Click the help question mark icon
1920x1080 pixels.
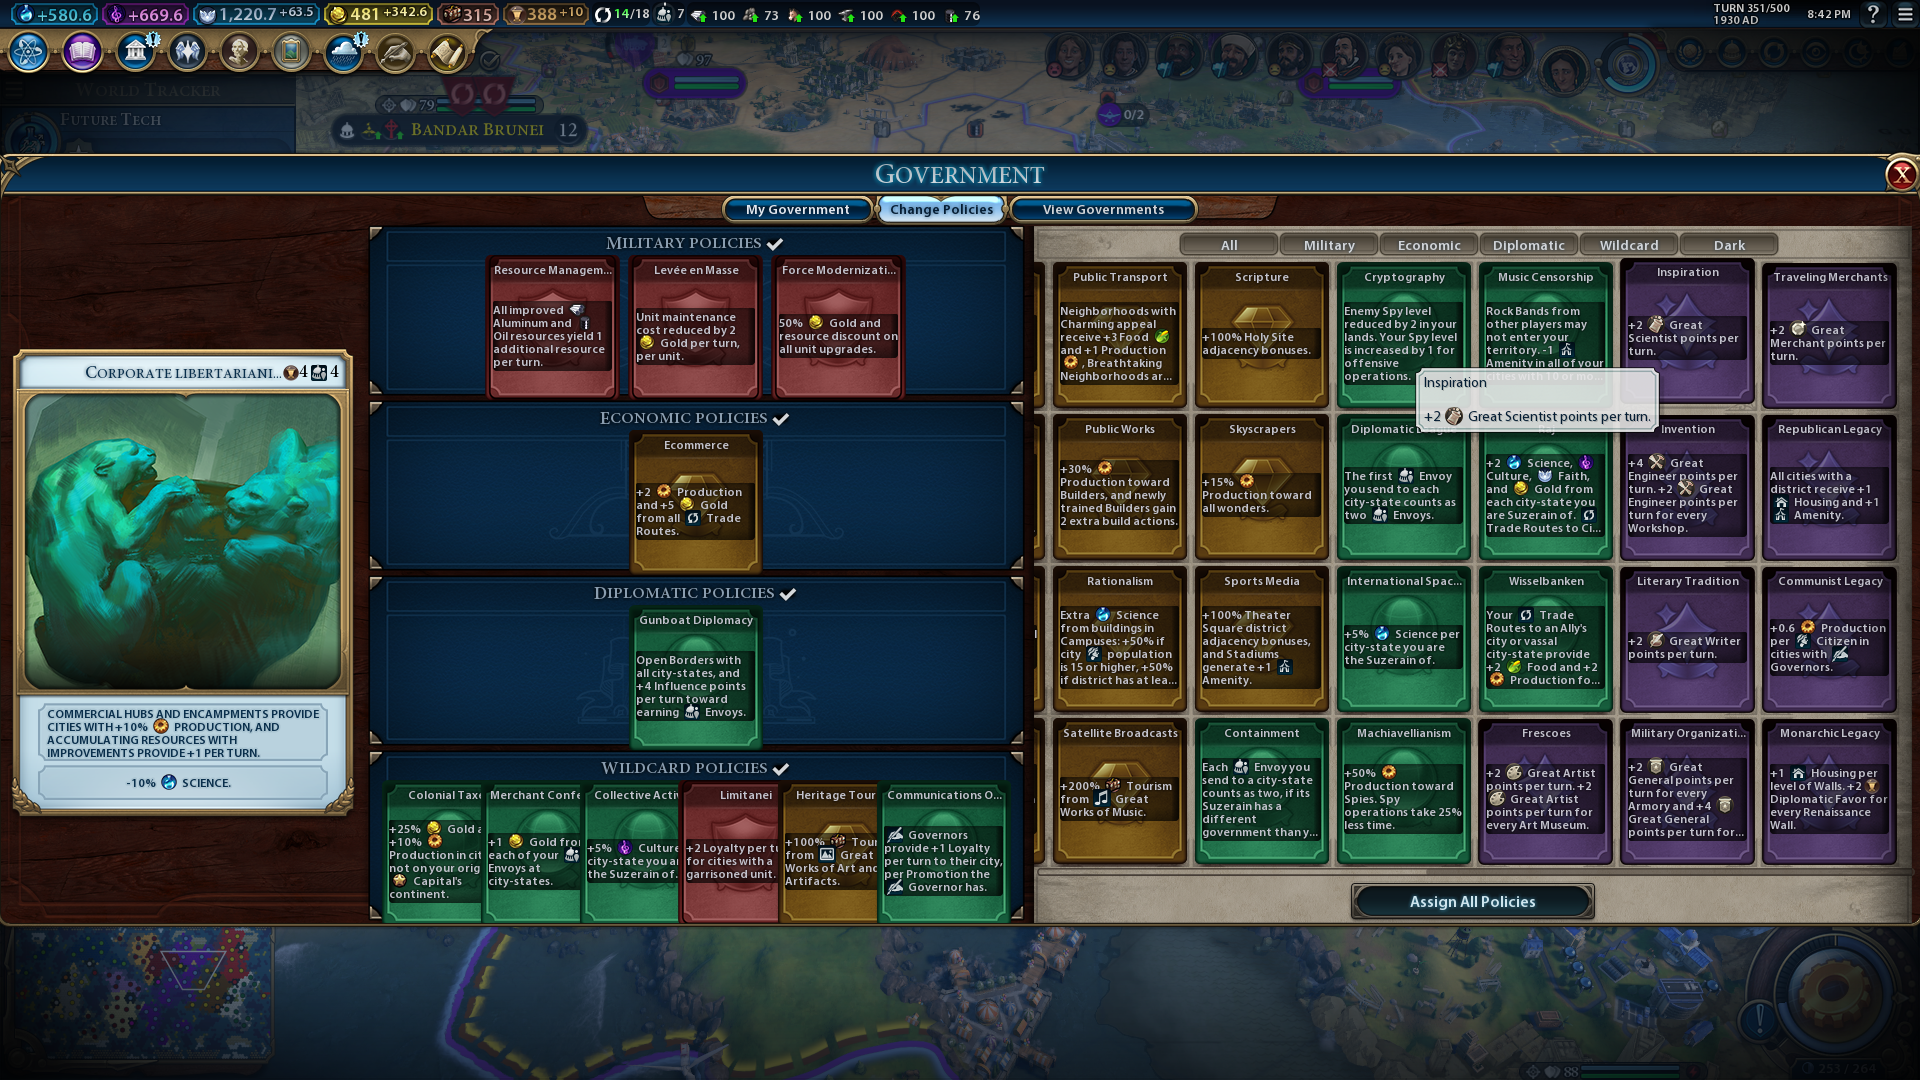pyautogui.click(x=1873, y=14)
